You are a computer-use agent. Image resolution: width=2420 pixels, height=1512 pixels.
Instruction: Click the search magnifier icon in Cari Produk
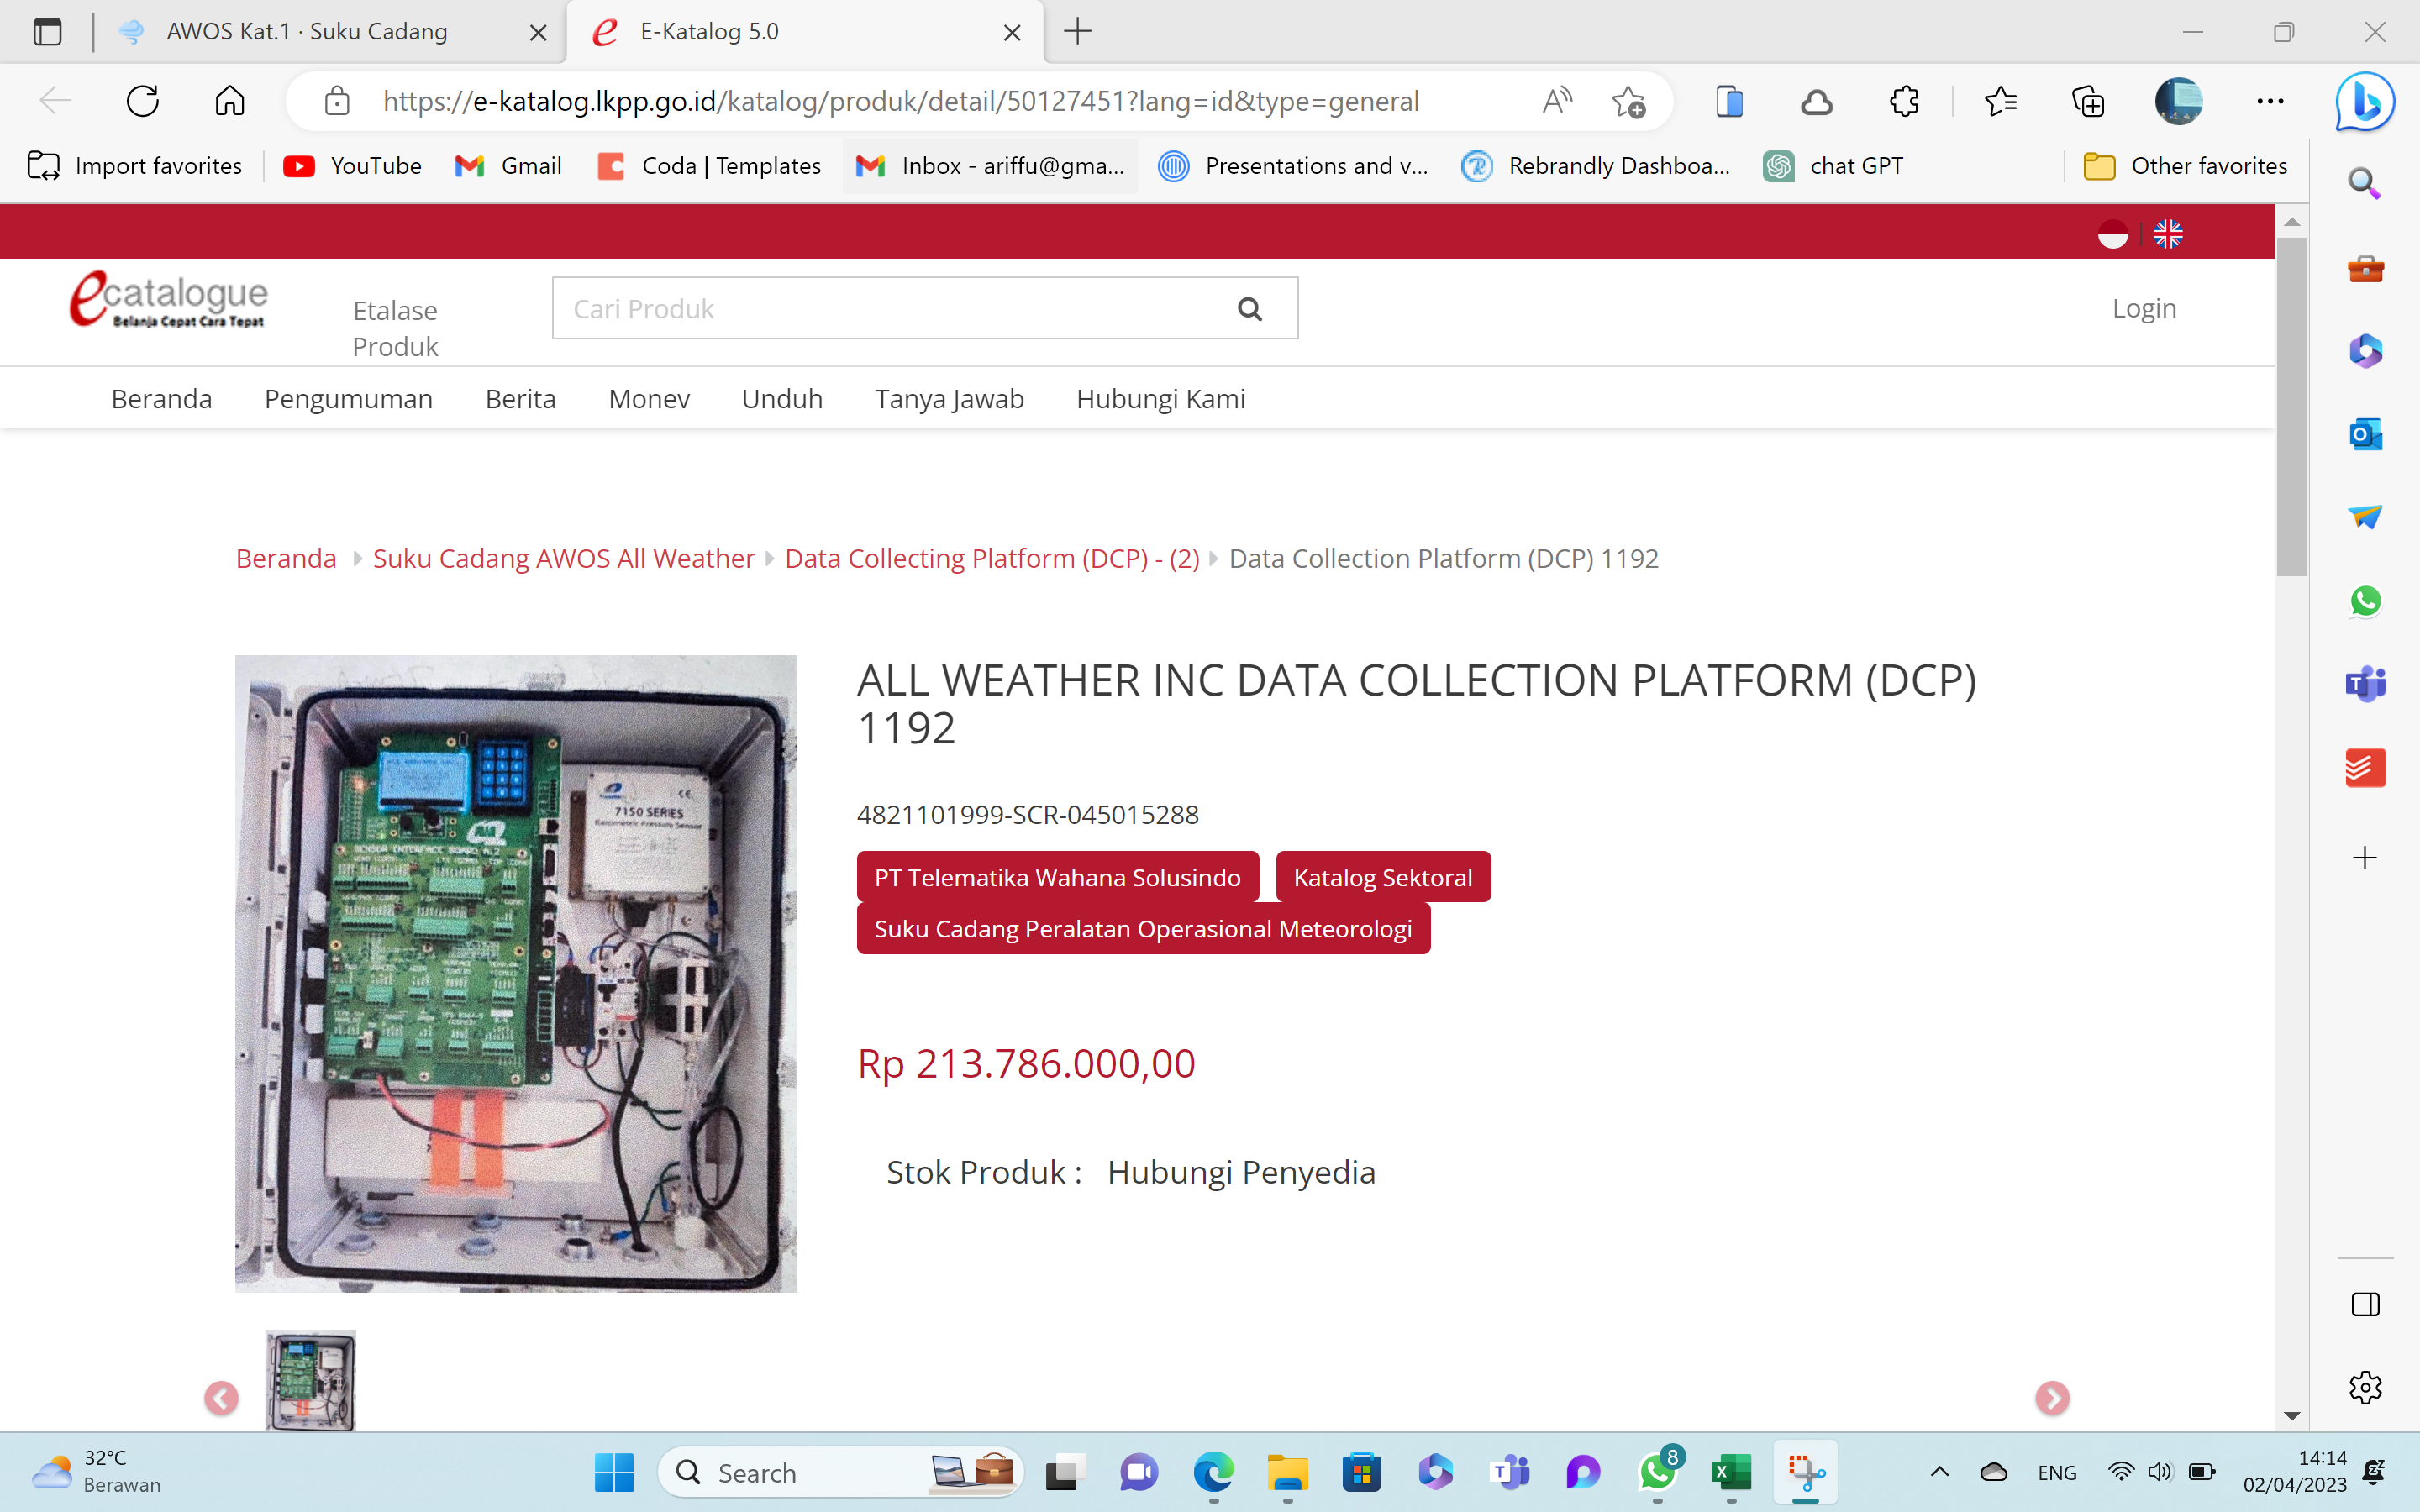click(1249, 309)
